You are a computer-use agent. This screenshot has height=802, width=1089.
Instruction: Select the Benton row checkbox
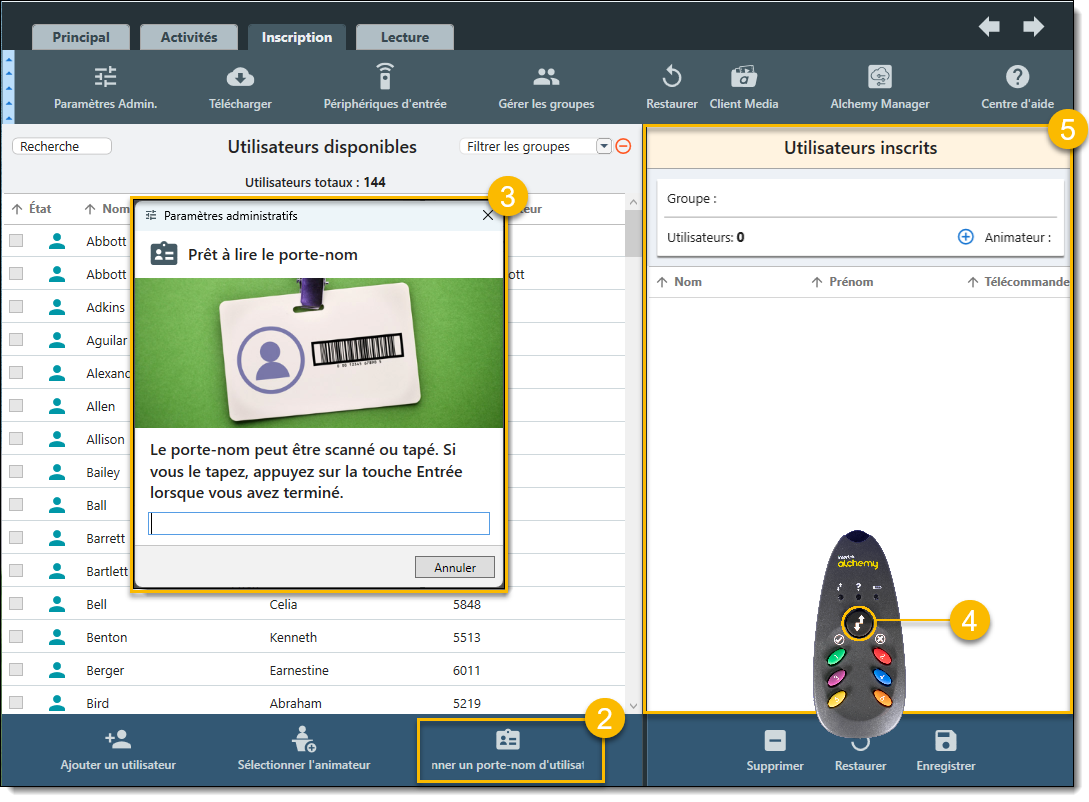tap(16, 637)
